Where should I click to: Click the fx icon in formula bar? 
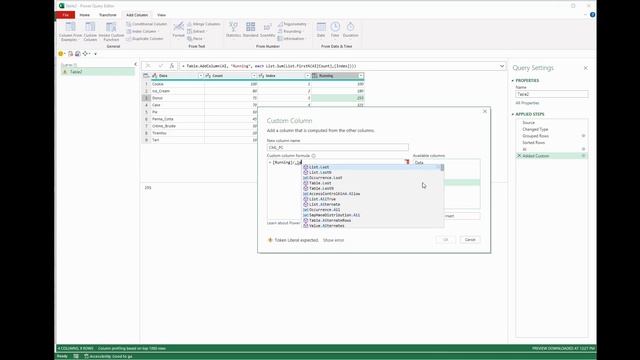[x=172, y=66]
